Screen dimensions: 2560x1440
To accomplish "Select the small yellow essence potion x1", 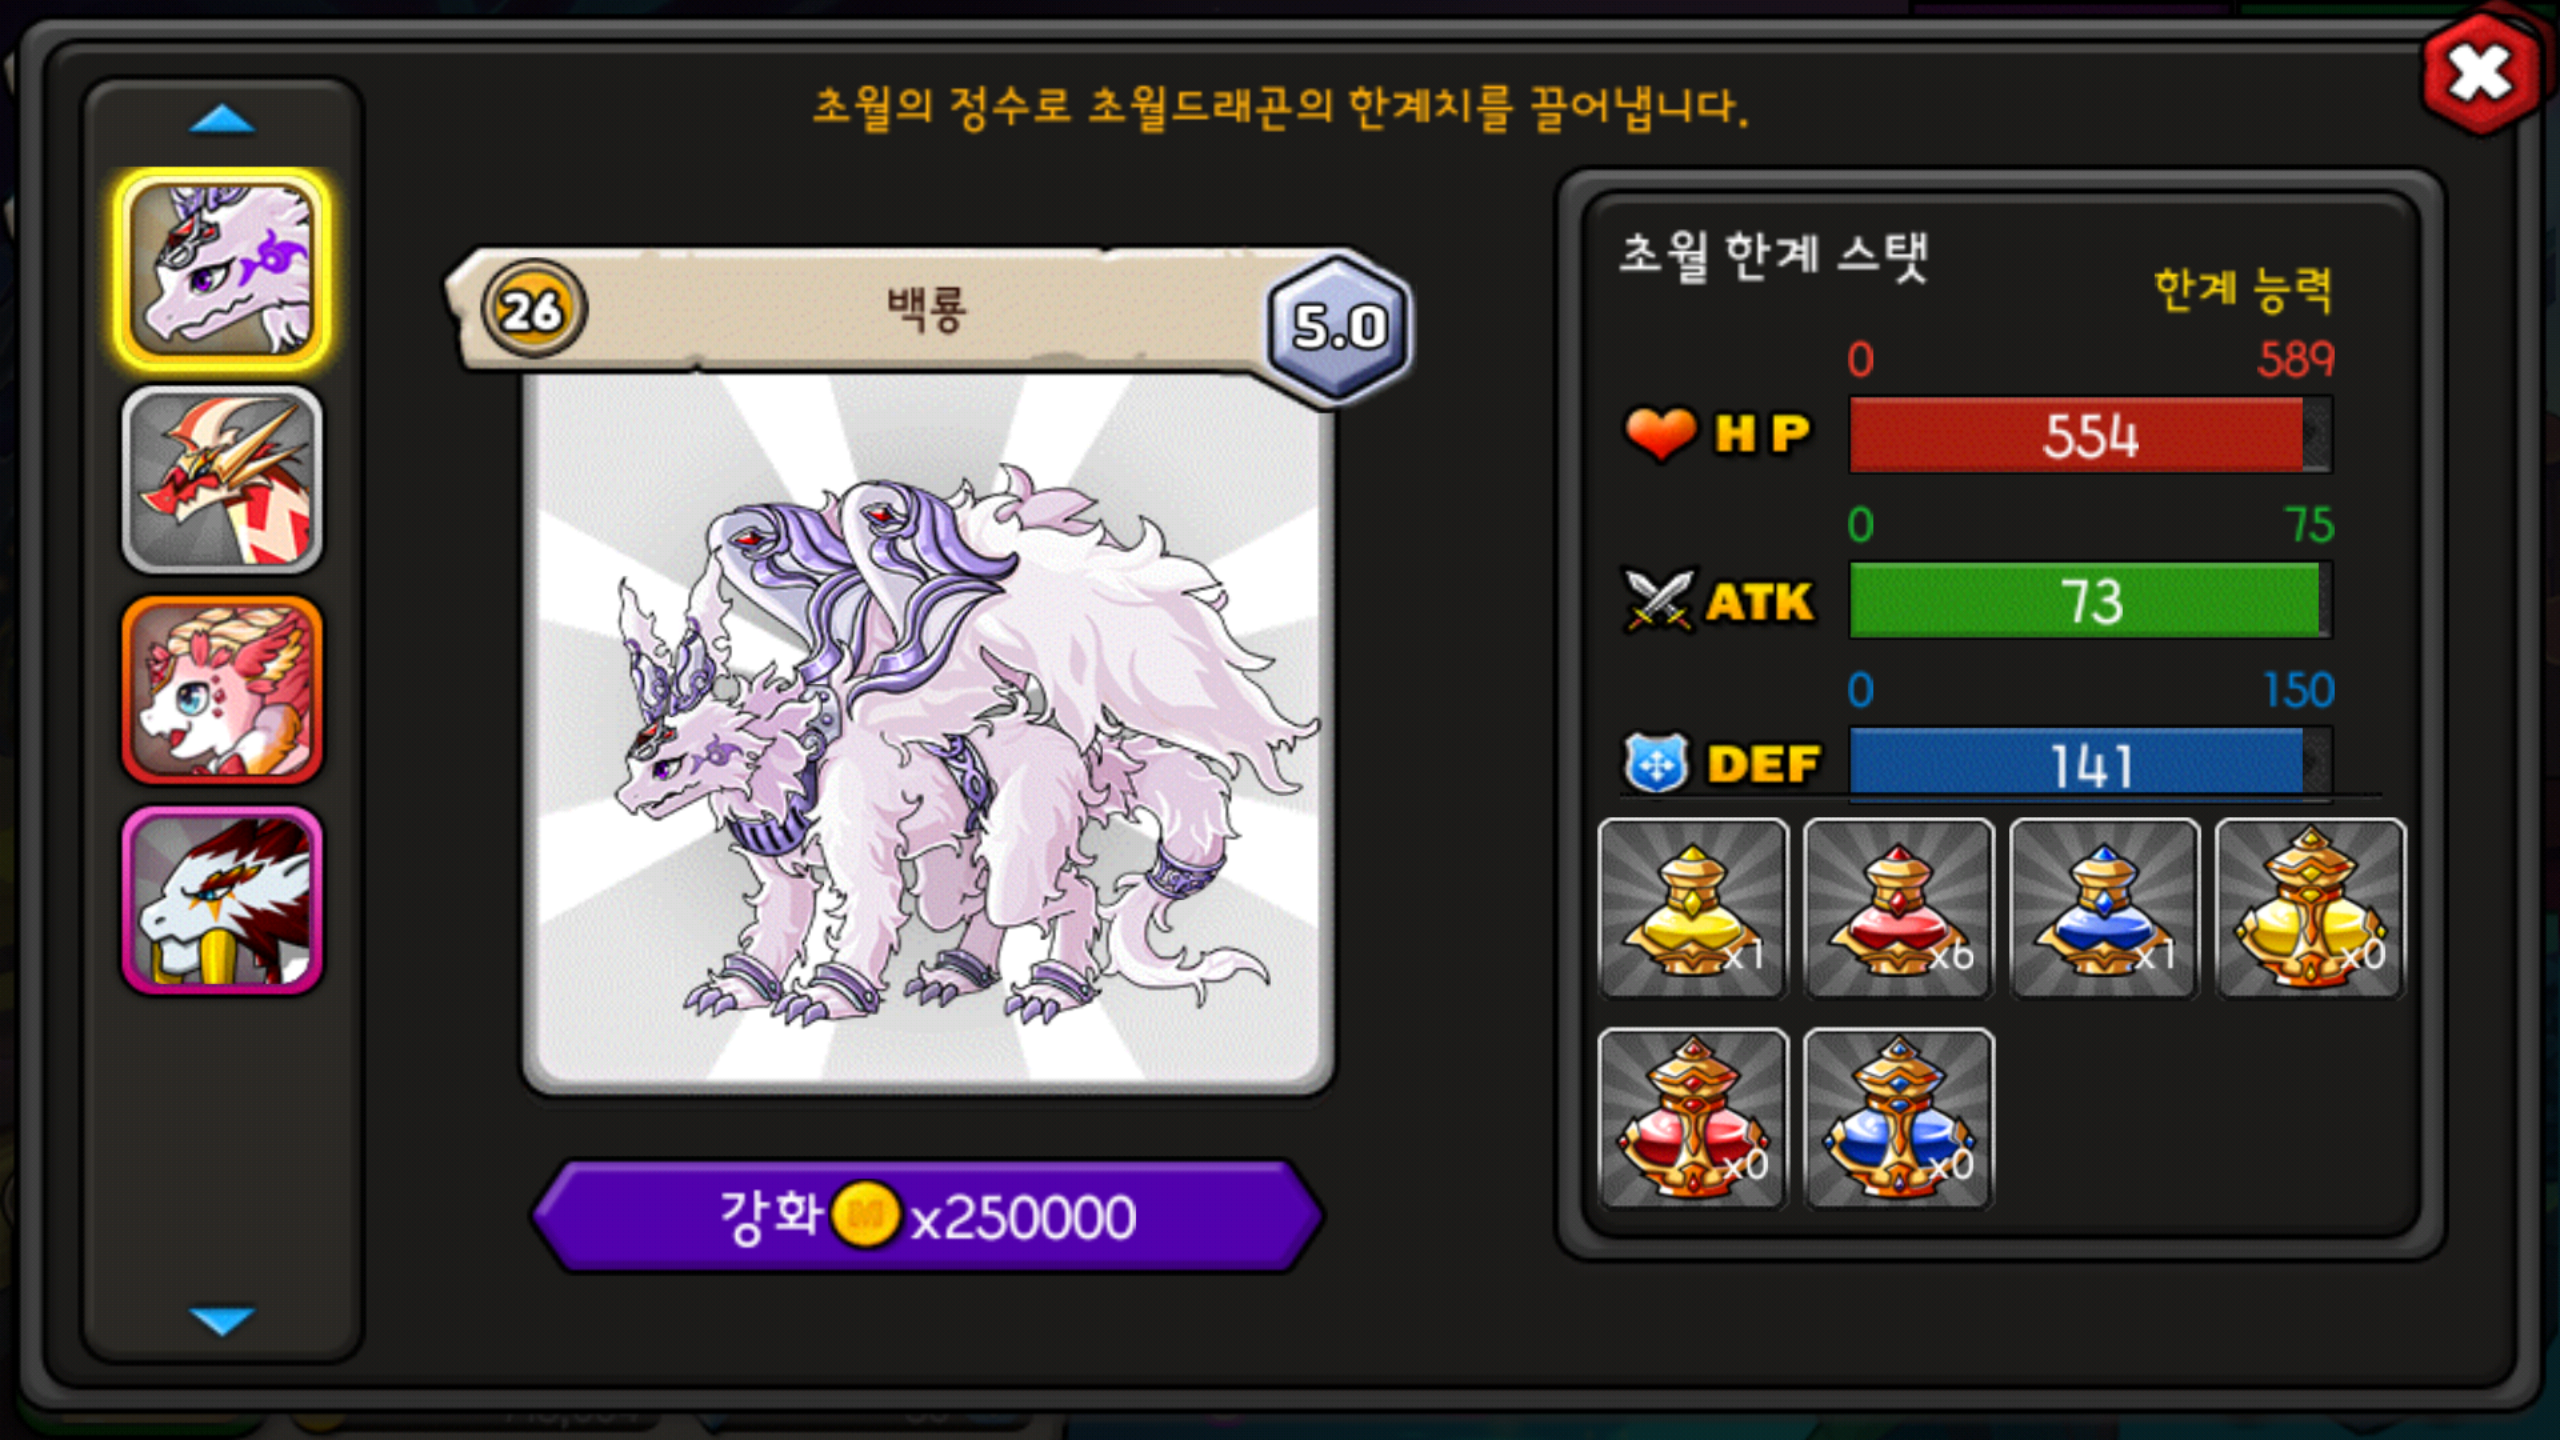I will tap(1693, 908).
